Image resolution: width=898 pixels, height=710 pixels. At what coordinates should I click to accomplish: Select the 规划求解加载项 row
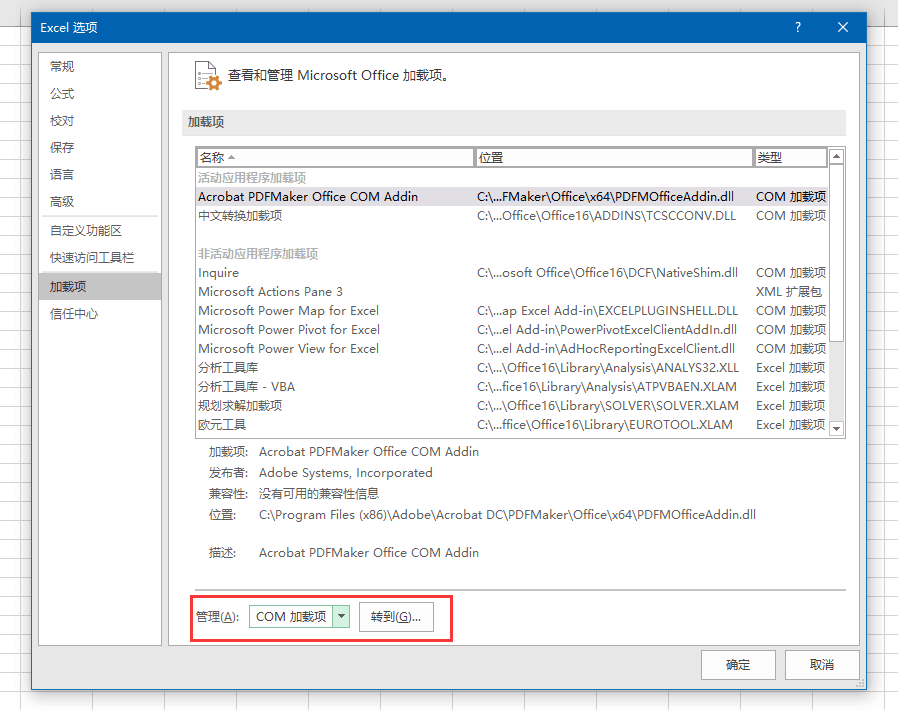(511, 405)
